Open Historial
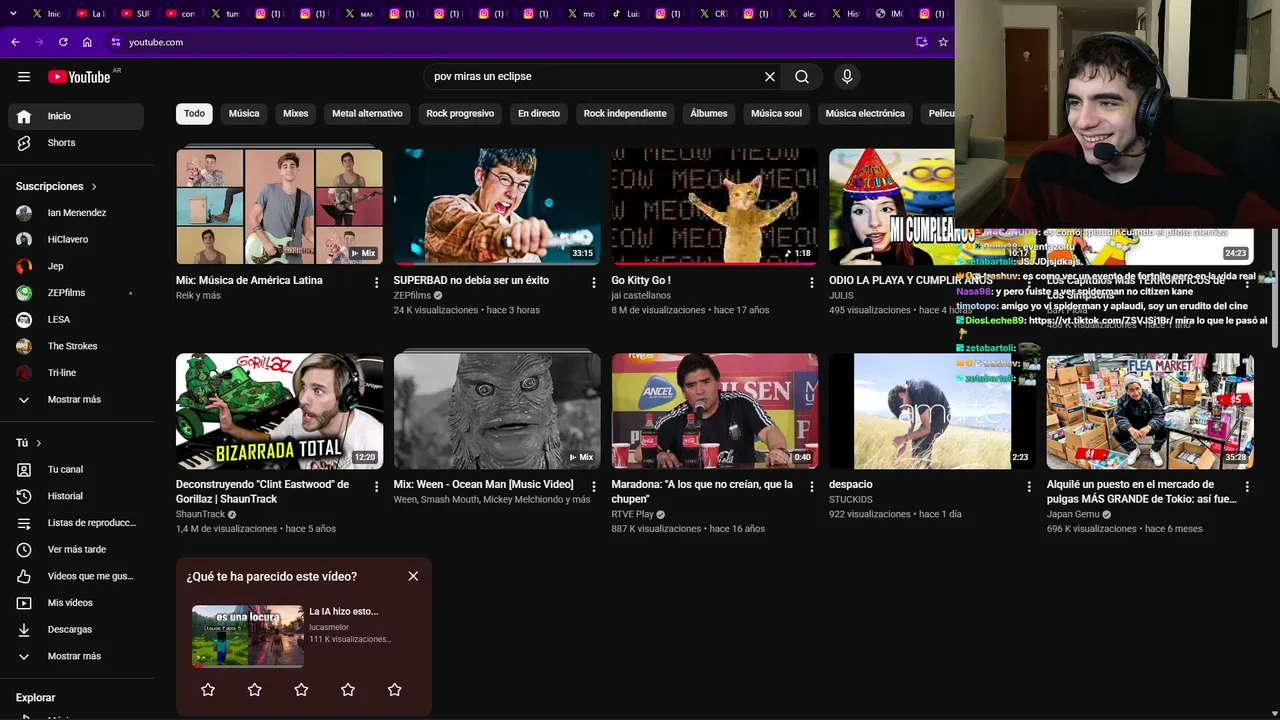The width and height of the screenshot is (1280, 720). point(76,496)
